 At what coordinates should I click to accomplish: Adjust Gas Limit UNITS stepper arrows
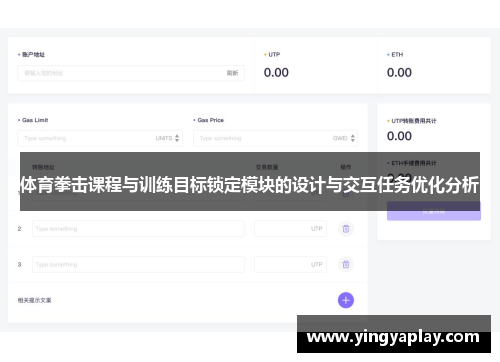177,138
